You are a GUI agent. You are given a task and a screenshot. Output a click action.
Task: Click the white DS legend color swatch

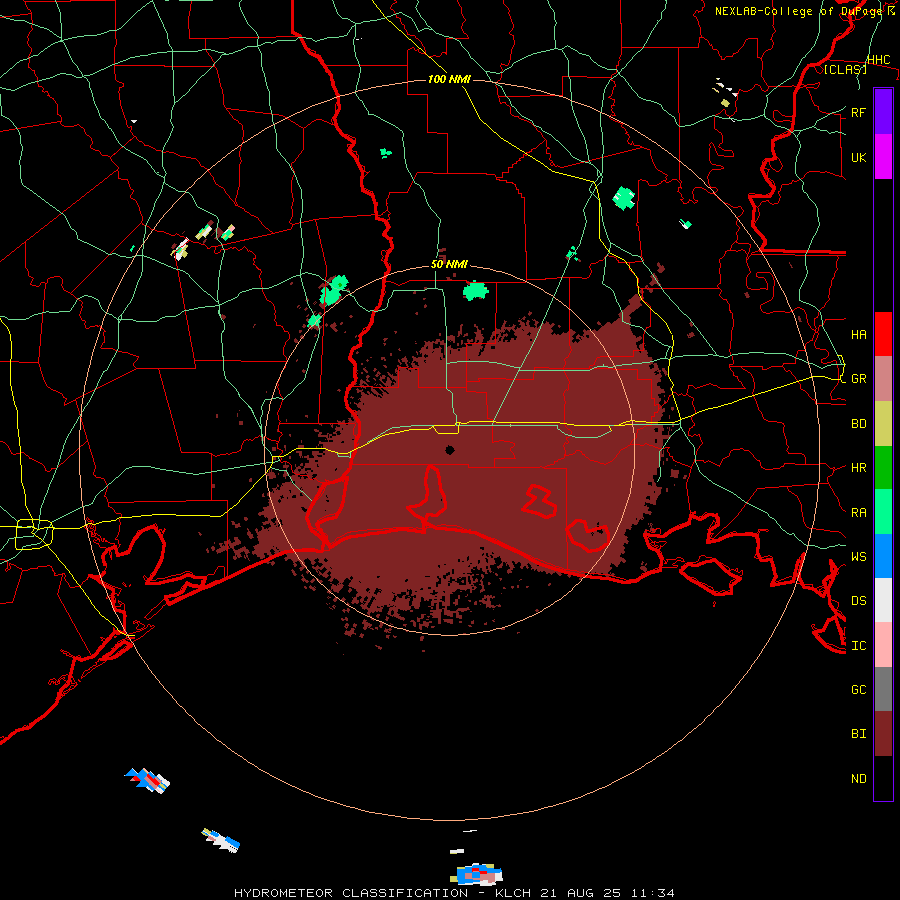[883, 600]
